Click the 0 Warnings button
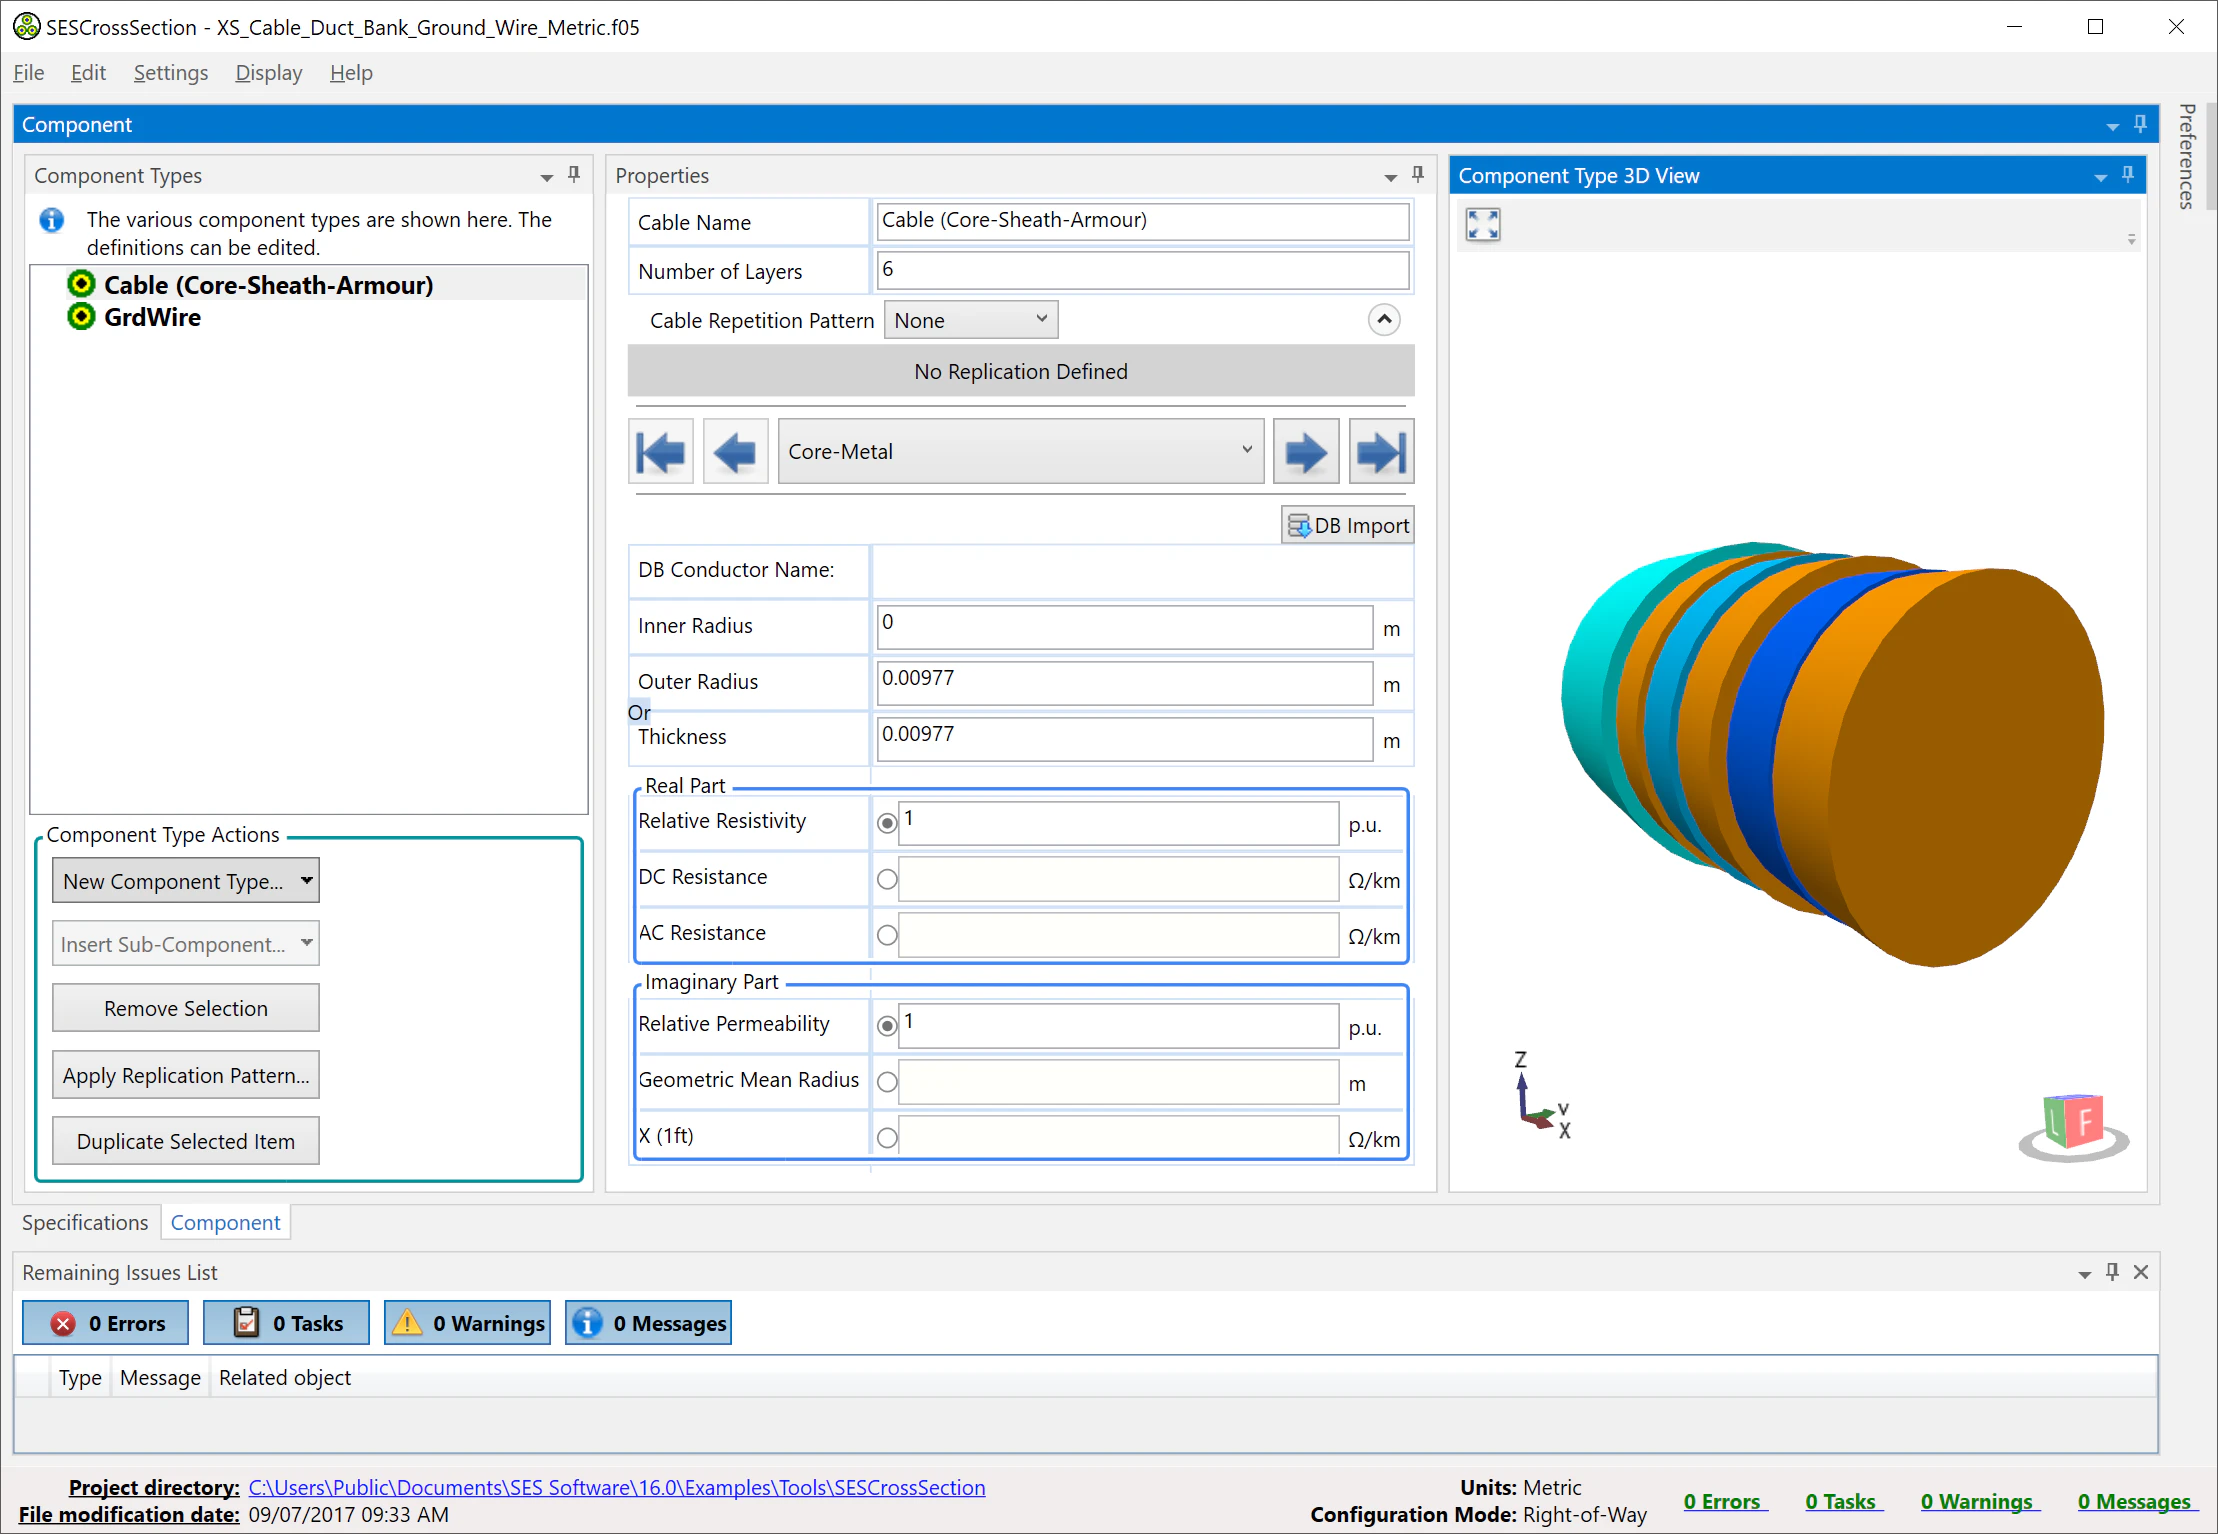 pyautogui.click(x=466, y=1322)
